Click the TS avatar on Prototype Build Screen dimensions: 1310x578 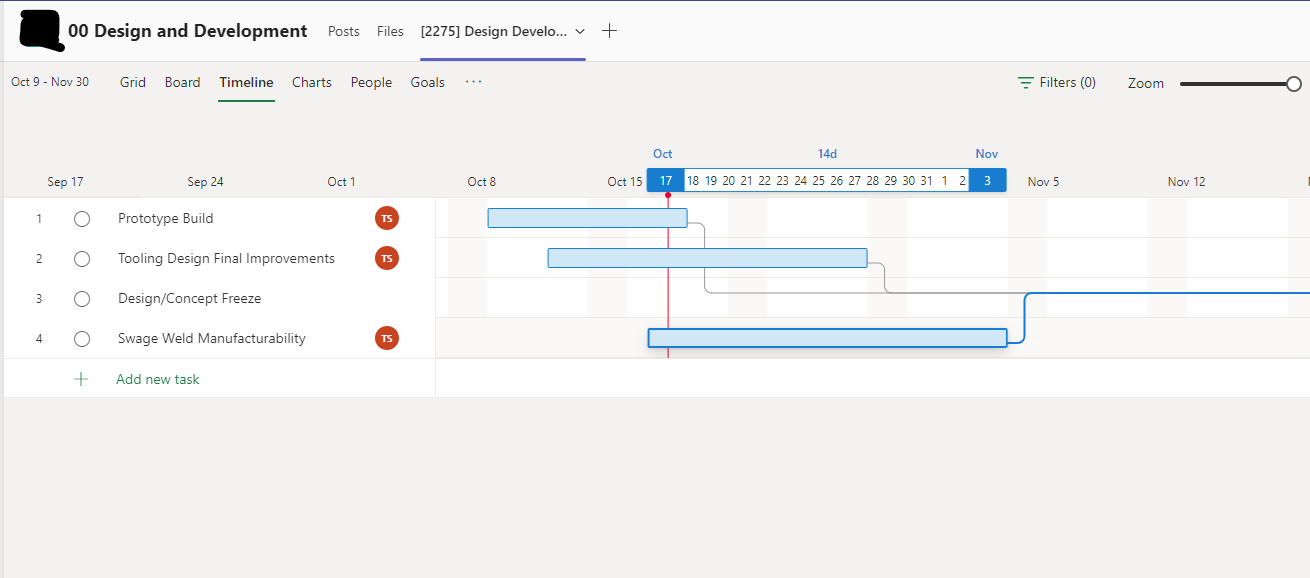point(387,218)
